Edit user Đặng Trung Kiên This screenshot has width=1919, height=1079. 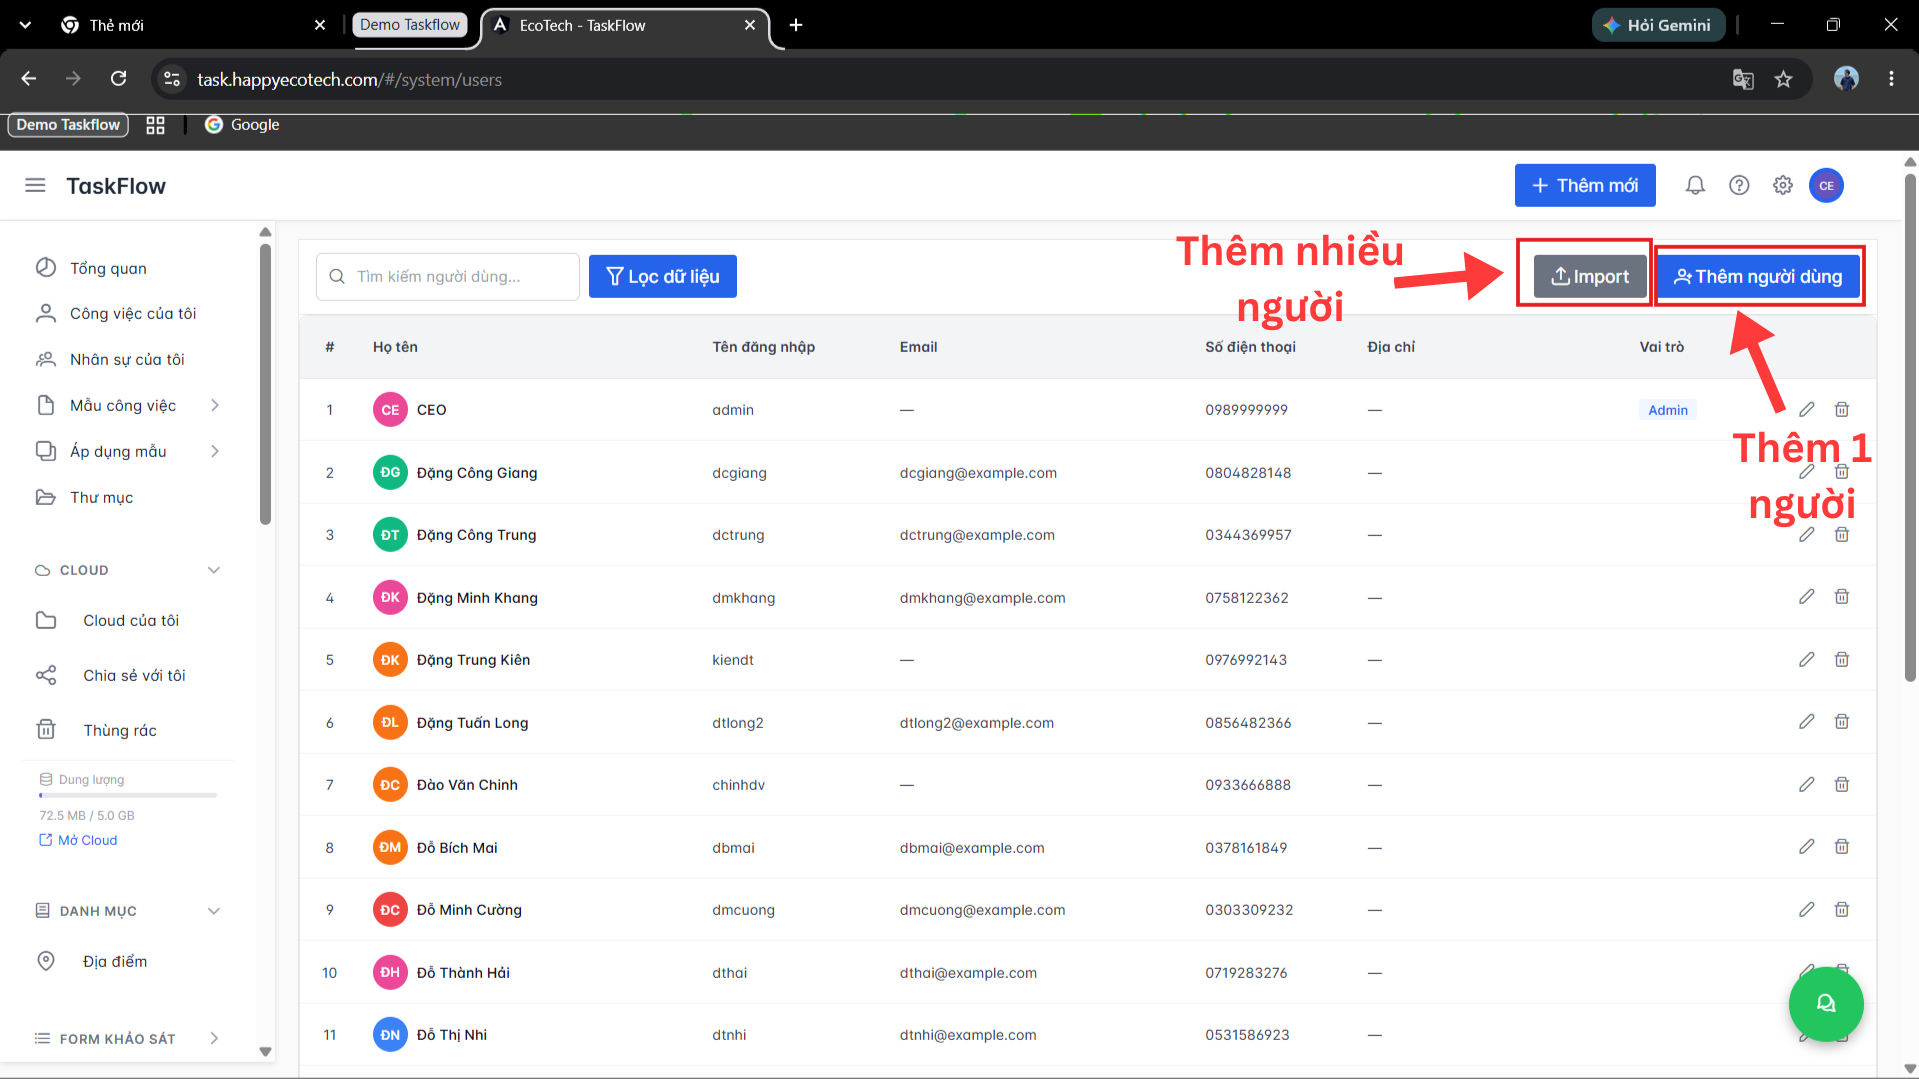(1806, 660)
